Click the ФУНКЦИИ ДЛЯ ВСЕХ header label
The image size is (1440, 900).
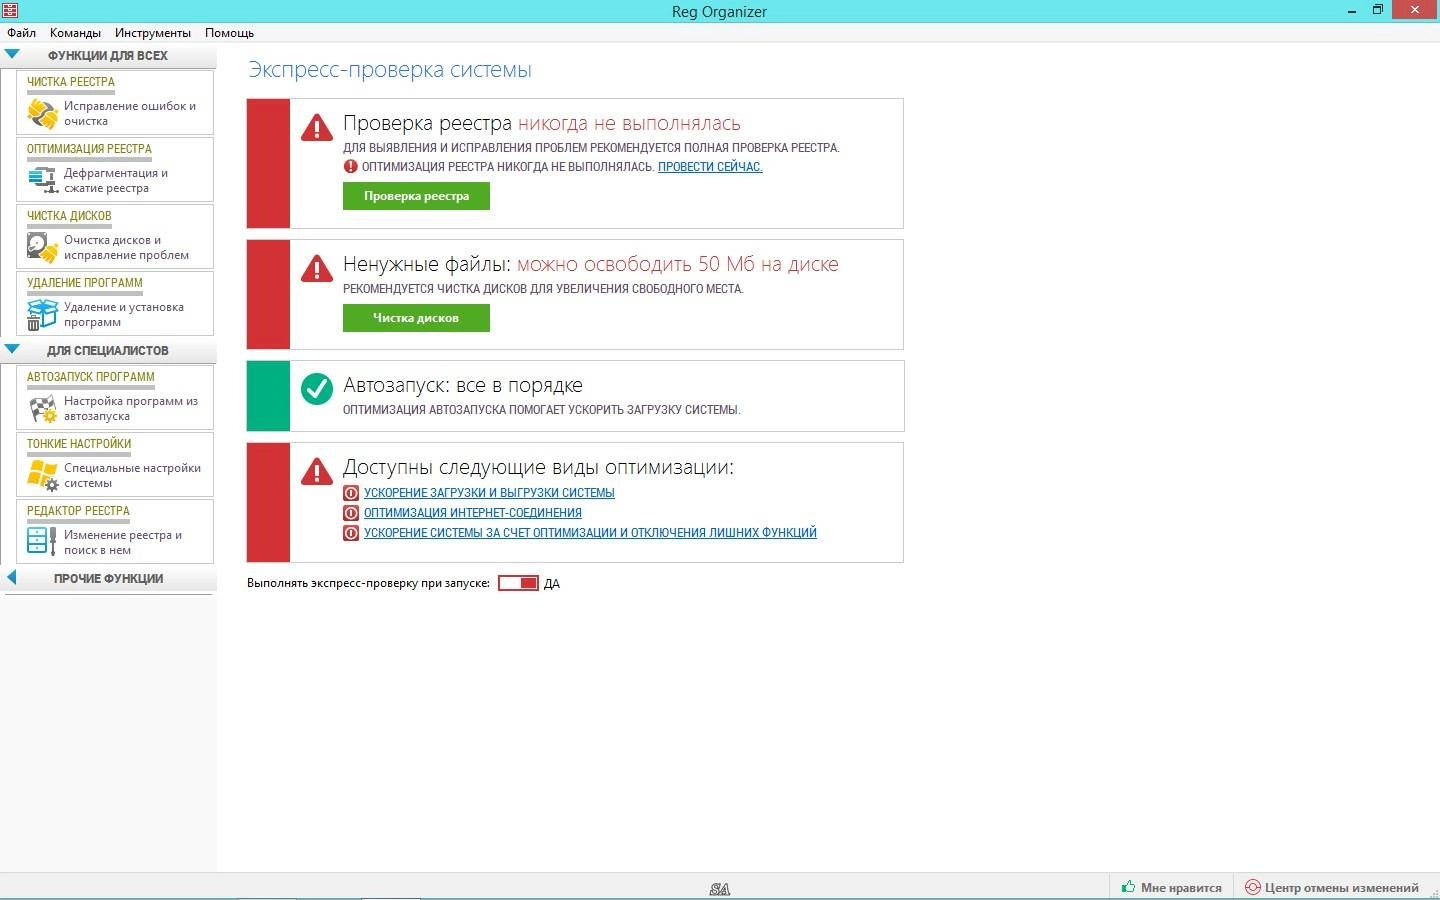[x=108, y=56]
